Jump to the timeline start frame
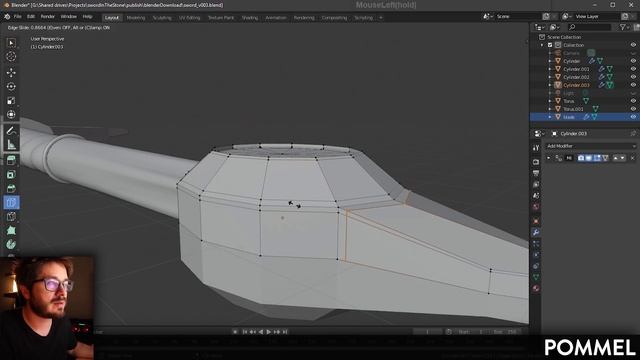This screenshot has width=640, height=360. (244, 332)
